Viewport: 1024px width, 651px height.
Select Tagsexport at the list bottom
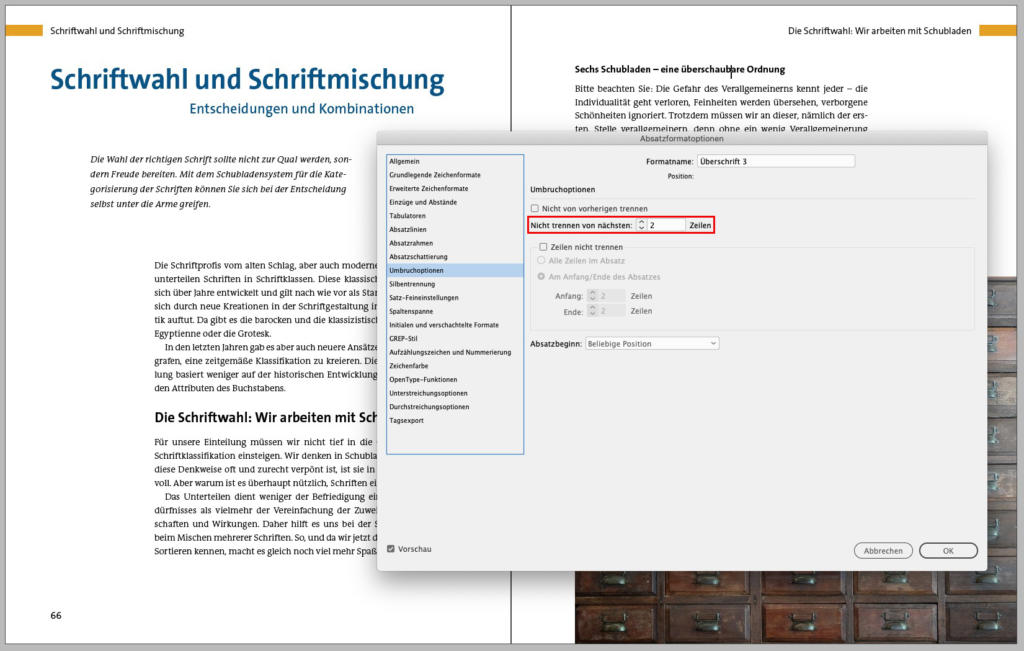407,420
